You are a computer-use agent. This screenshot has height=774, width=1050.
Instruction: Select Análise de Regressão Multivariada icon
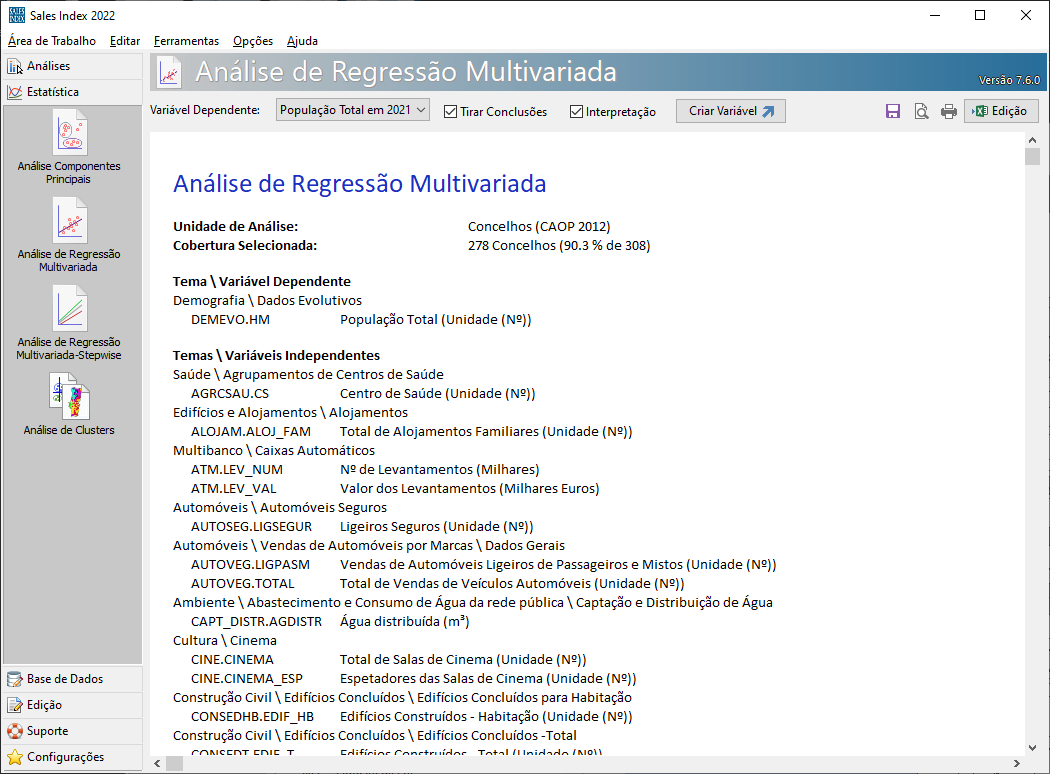point(69,221)
